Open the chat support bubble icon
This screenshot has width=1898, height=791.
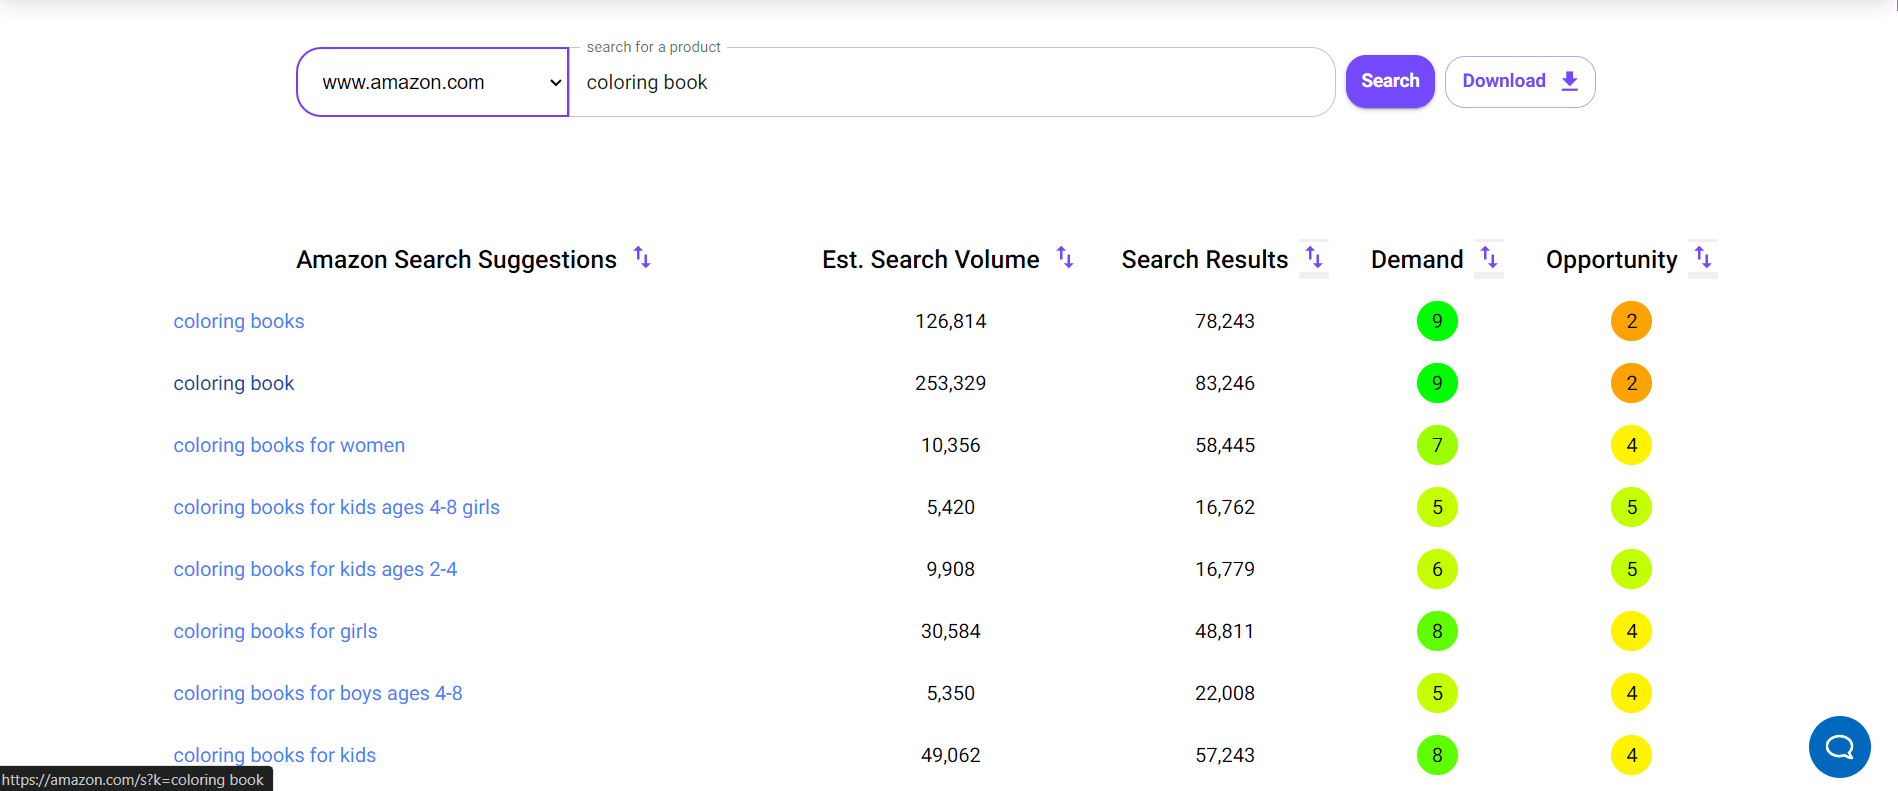click(x=1839, y=747)
